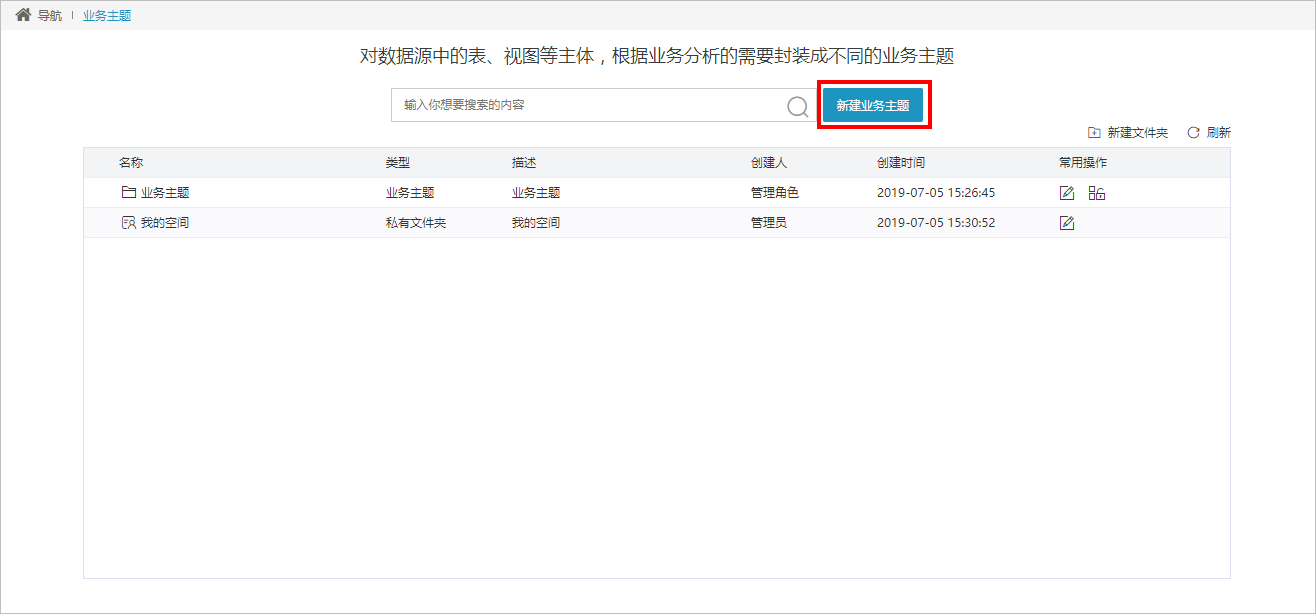Select the 私有文件夹 type cell

click(416, 223)
